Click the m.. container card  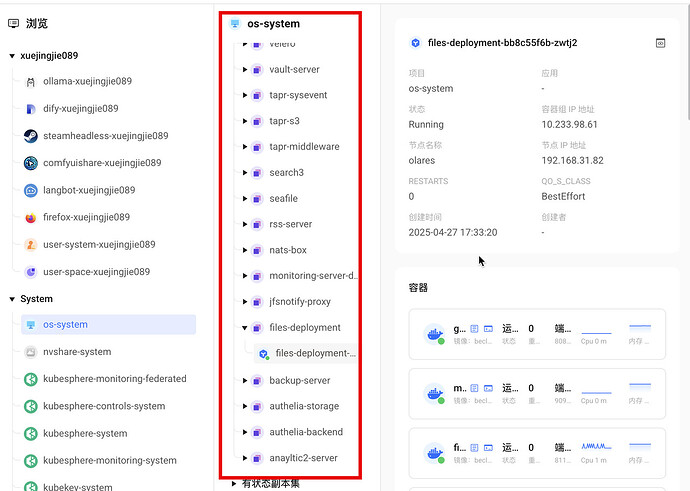tap(537, 394)
